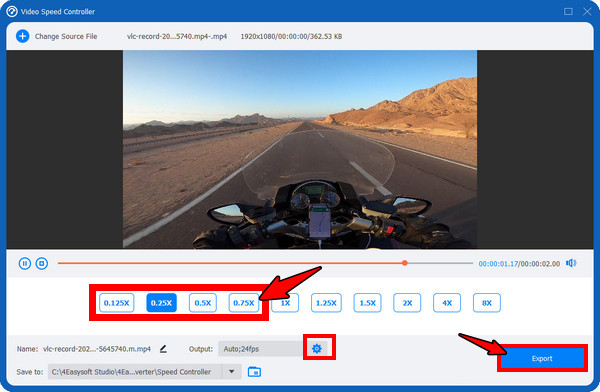Select the 0.125X speed option
Image resolution: width=600 pixels, height=392 pixels.
click(x=116, y=303)
